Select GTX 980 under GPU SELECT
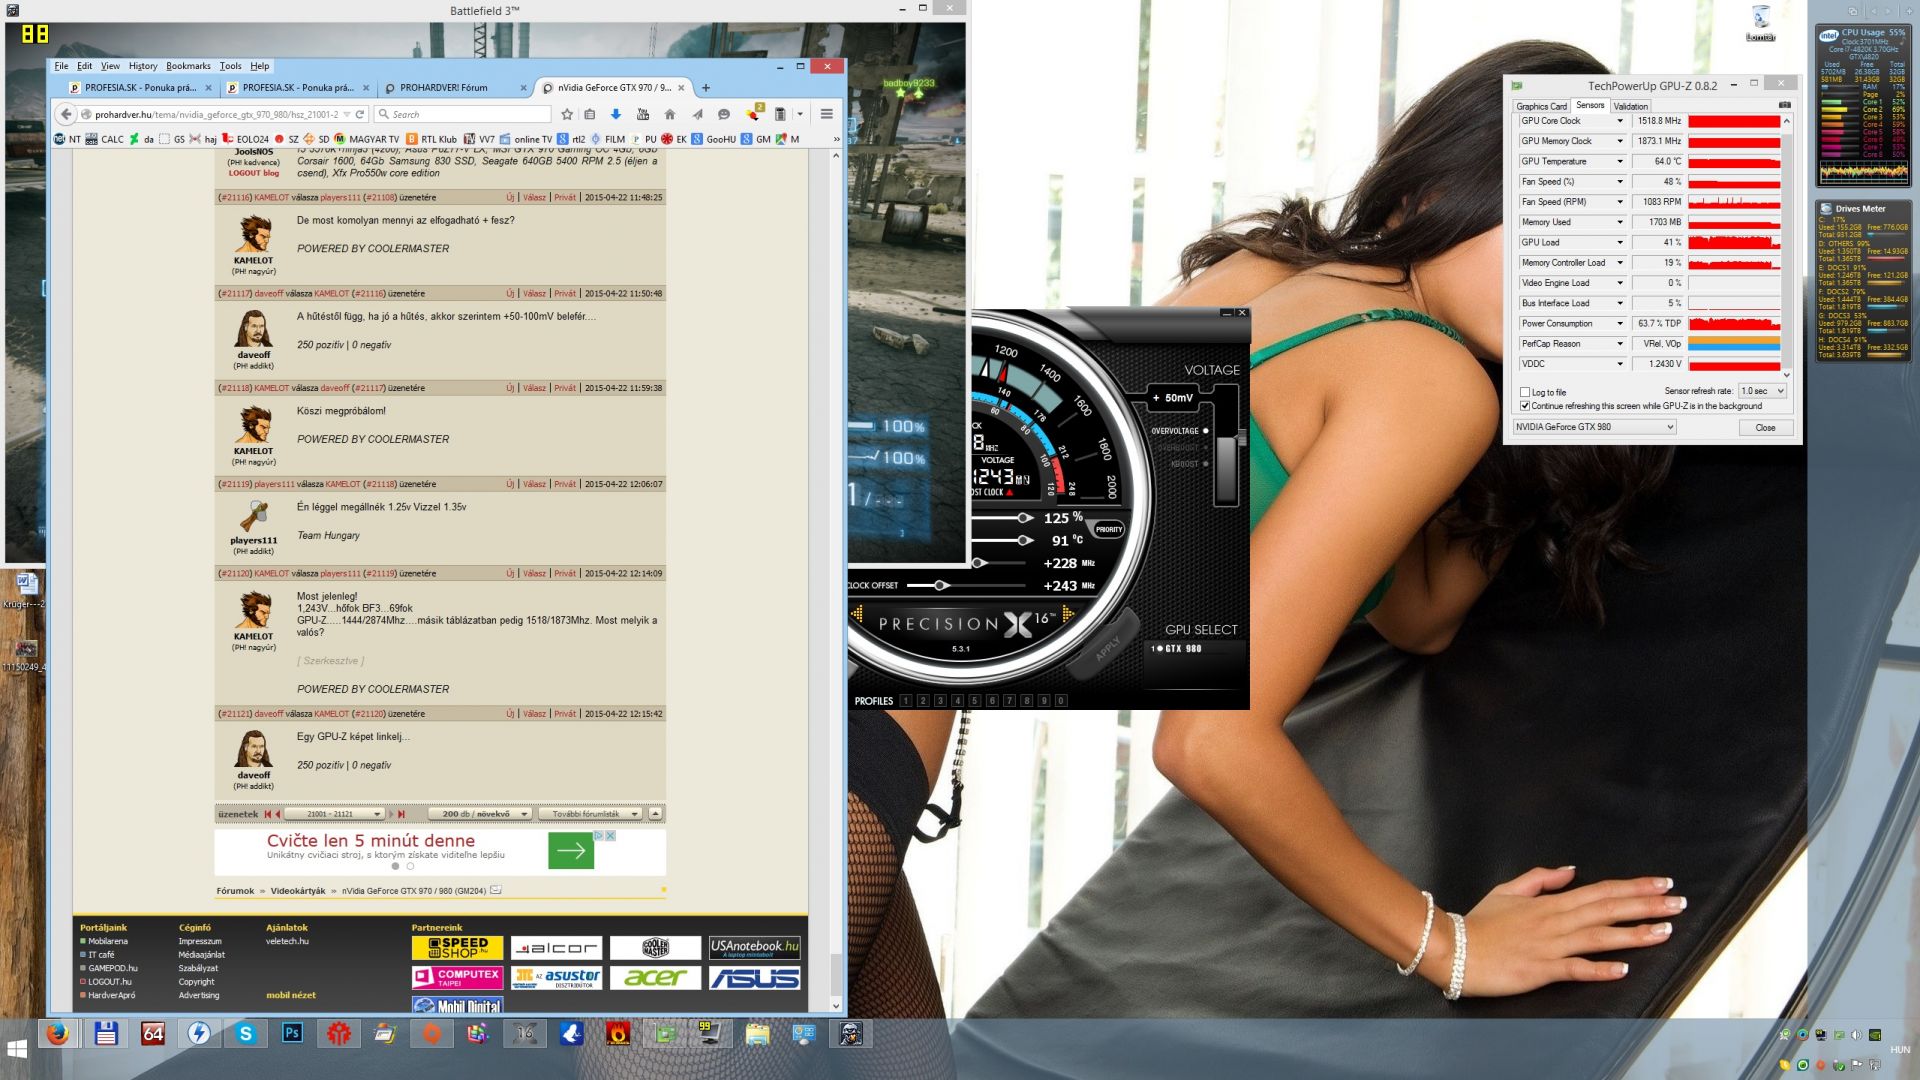Screen dimensions: 1920x1080 pos(1177,649)
